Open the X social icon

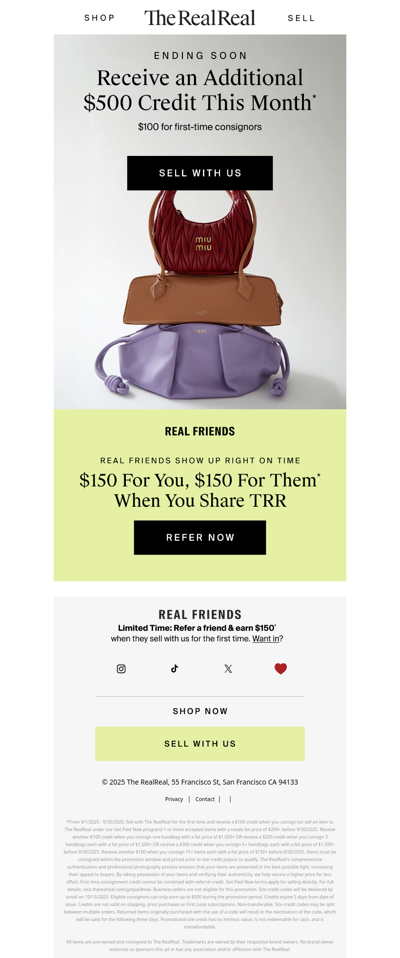[228, 668]
